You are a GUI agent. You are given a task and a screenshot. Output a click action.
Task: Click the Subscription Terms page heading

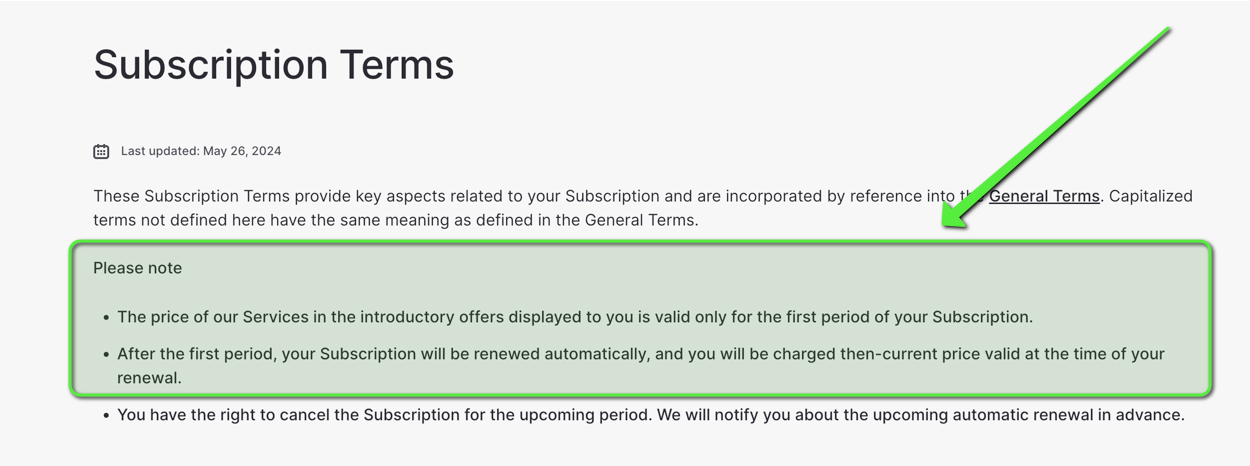[x=274, y=65]
